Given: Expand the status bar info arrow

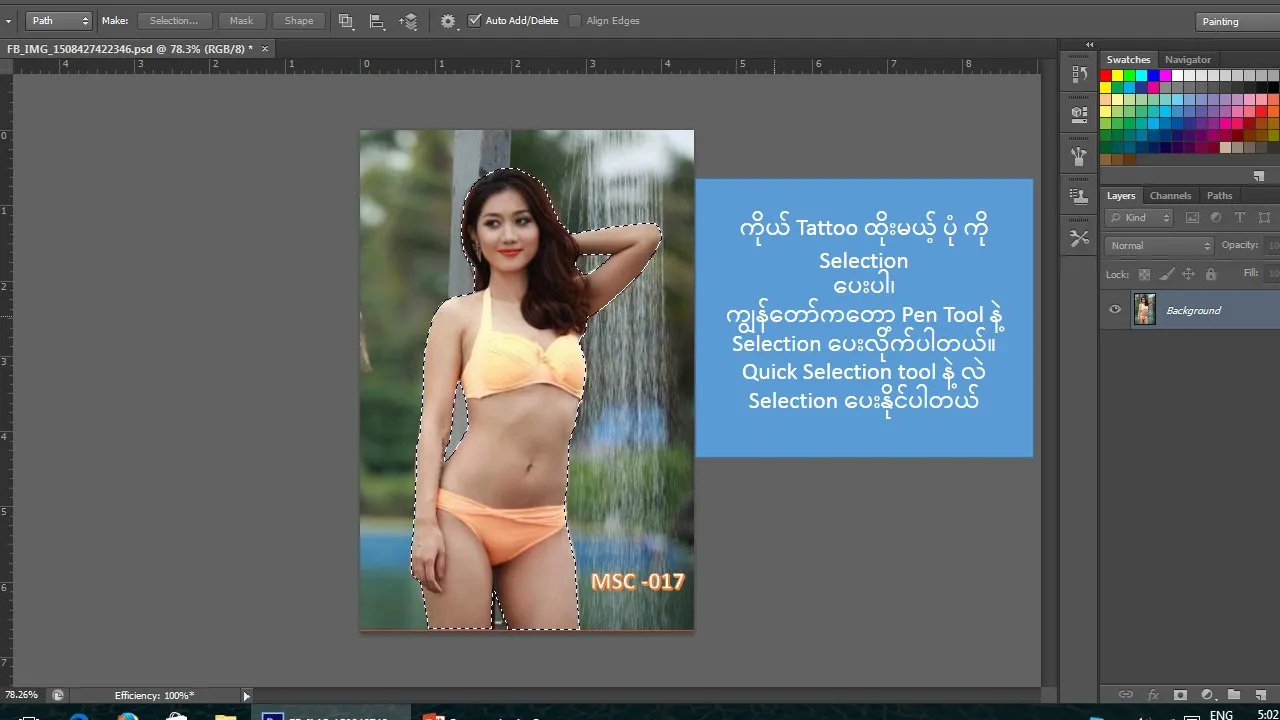Looking at the screenshot, I should 246,695.
